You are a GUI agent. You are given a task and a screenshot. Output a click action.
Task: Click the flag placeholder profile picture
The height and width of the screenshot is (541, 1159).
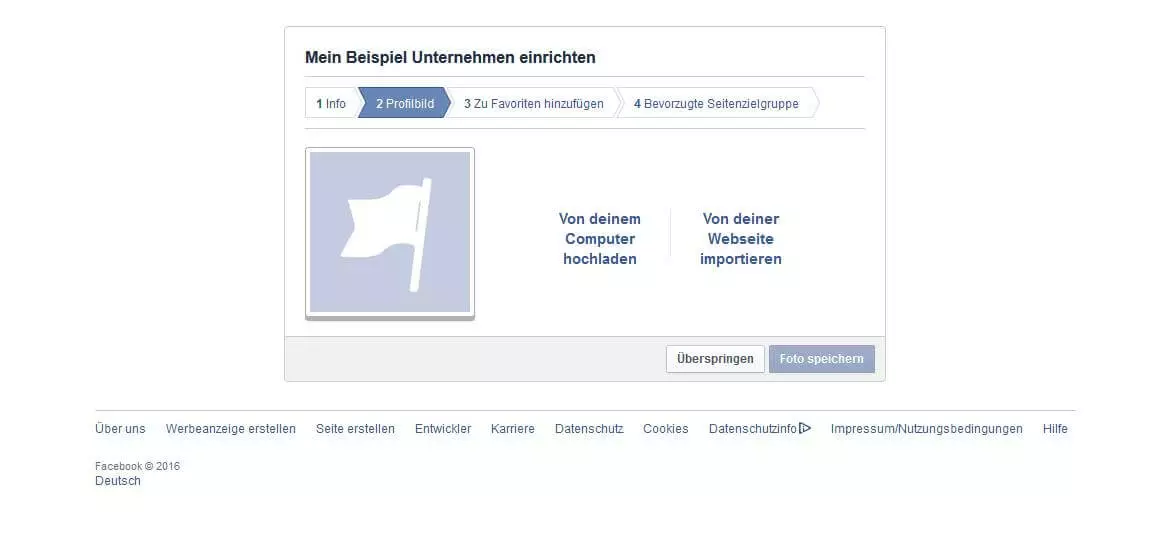(x=389, y=232)
